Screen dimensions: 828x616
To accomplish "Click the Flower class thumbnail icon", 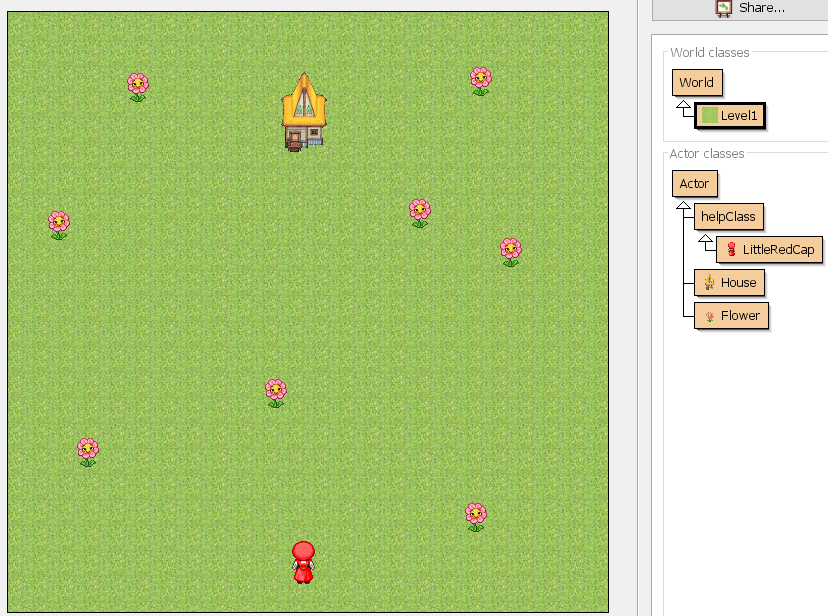I will (710, 316).
